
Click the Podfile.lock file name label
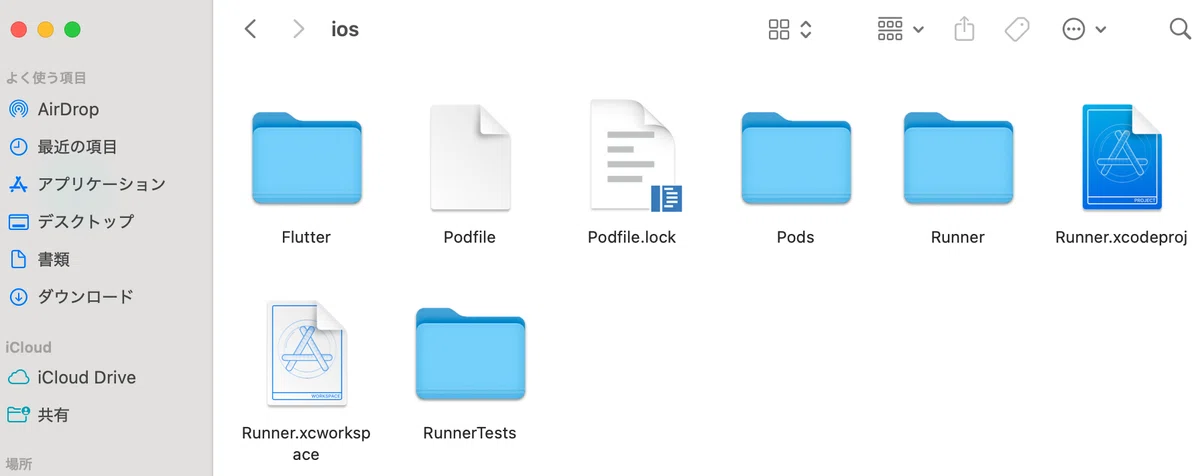click(x=632, y=237)
